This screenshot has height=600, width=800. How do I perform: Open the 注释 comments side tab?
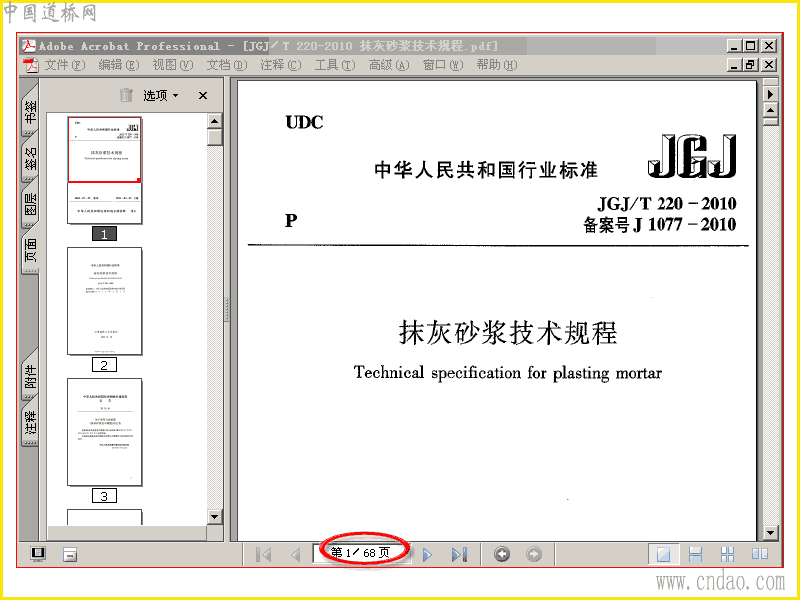[x=31, y=422]
